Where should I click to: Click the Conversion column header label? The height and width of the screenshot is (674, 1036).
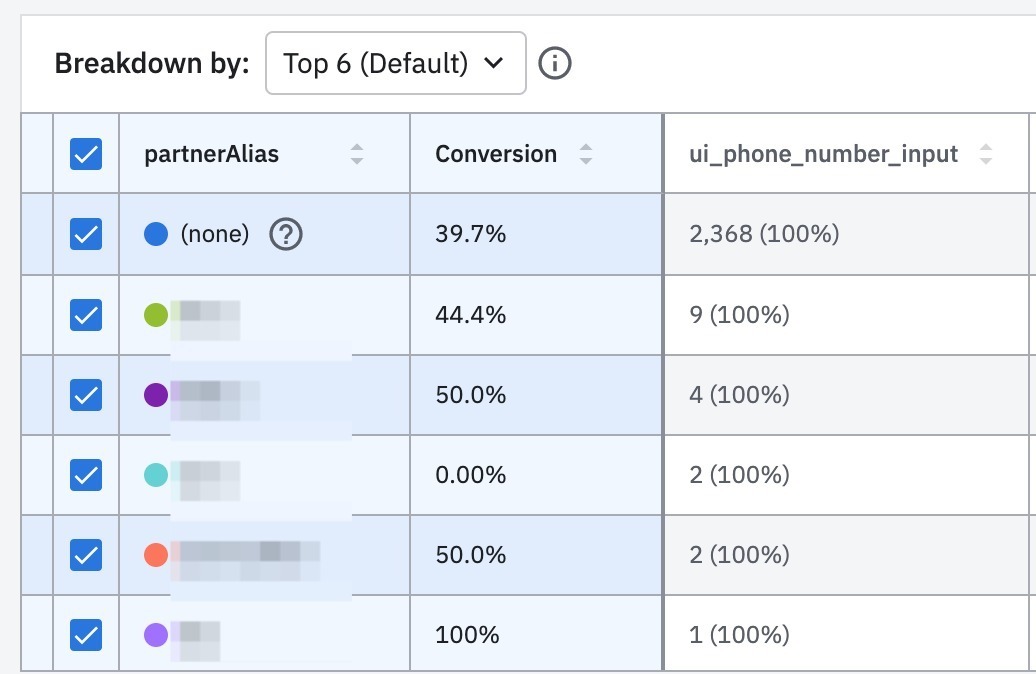496,154
